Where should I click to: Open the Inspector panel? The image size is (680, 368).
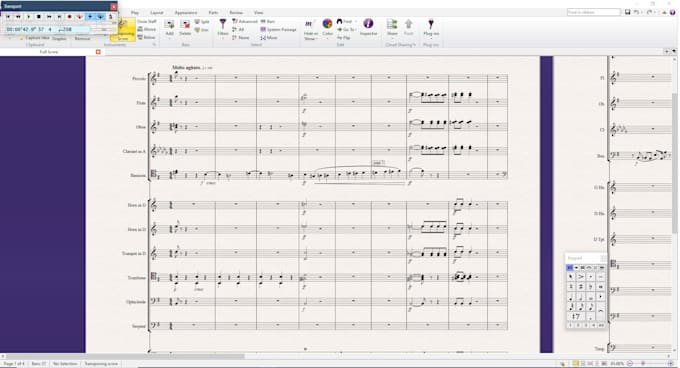(368, 27)
